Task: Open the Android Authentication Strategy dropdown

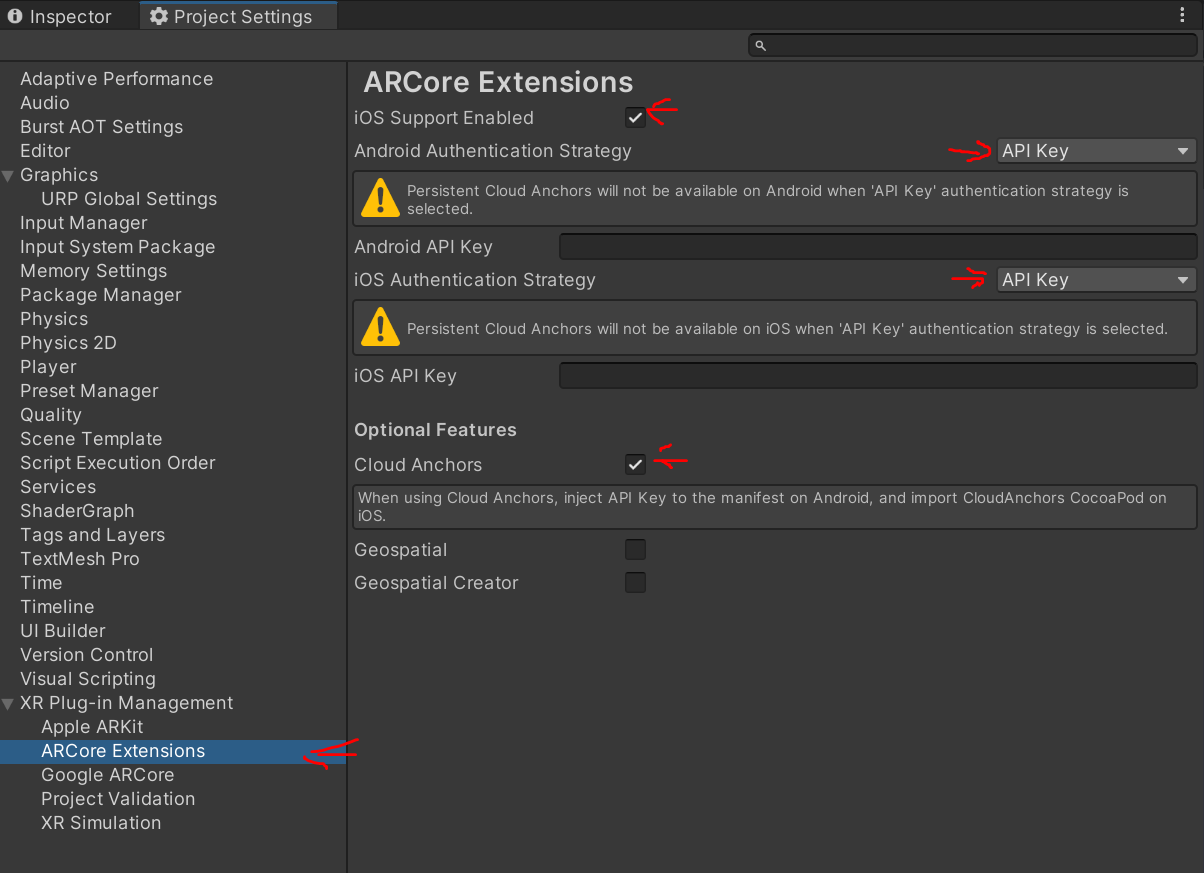Action: pyautogui.click(x=1096, y=151)
